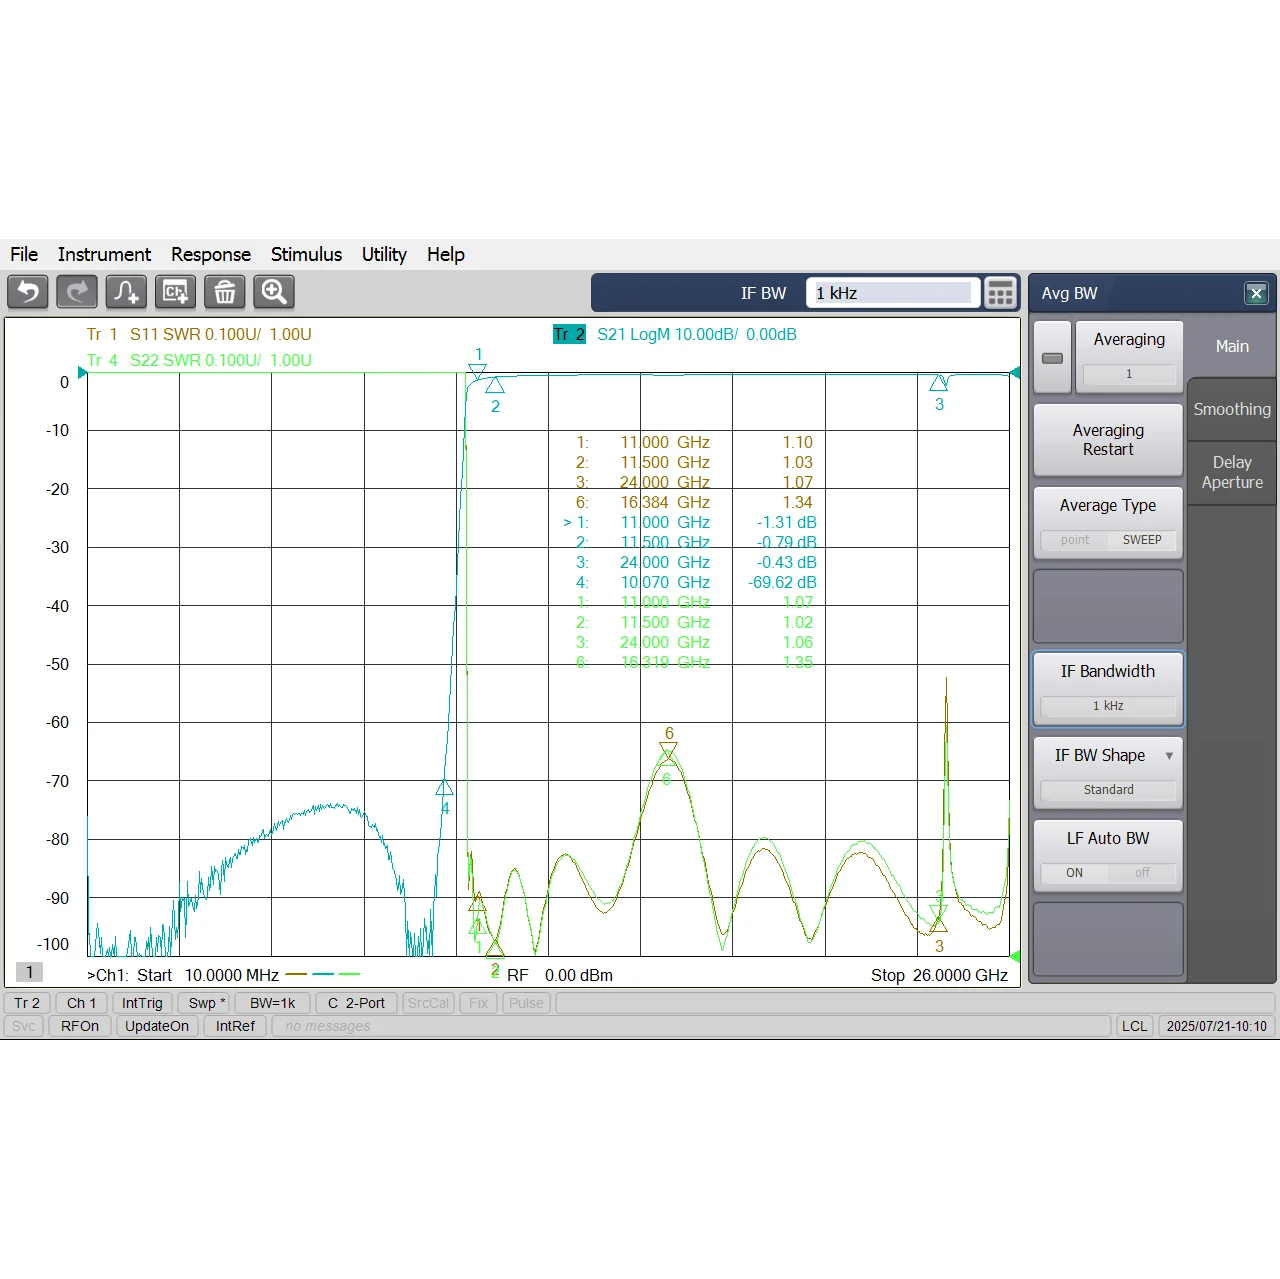
Task: Select trace Tr 1 S11 SWR label
Action: click(x=199, y=334)
